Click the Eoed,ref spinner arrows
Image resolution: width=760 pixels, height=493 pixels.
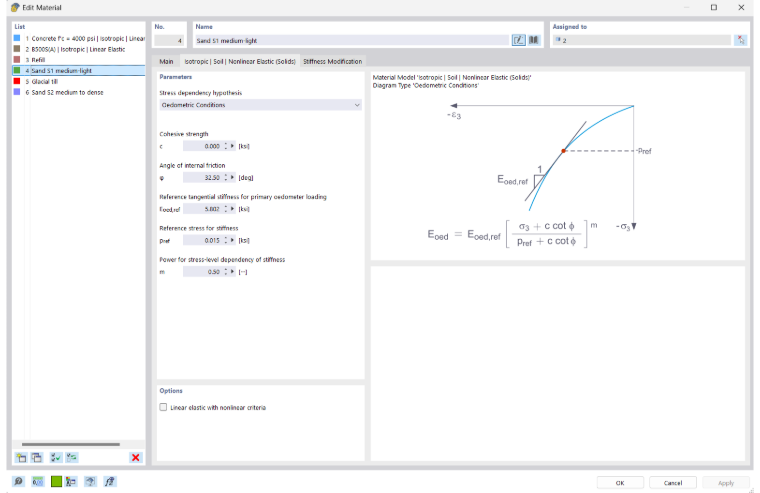225,209
